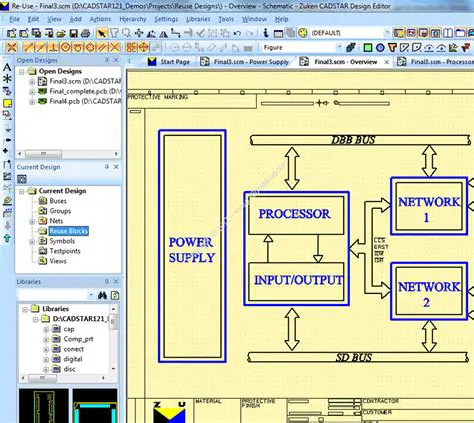
Task: Click the orange crosshair target icon
Action: (x=144, y=47)
